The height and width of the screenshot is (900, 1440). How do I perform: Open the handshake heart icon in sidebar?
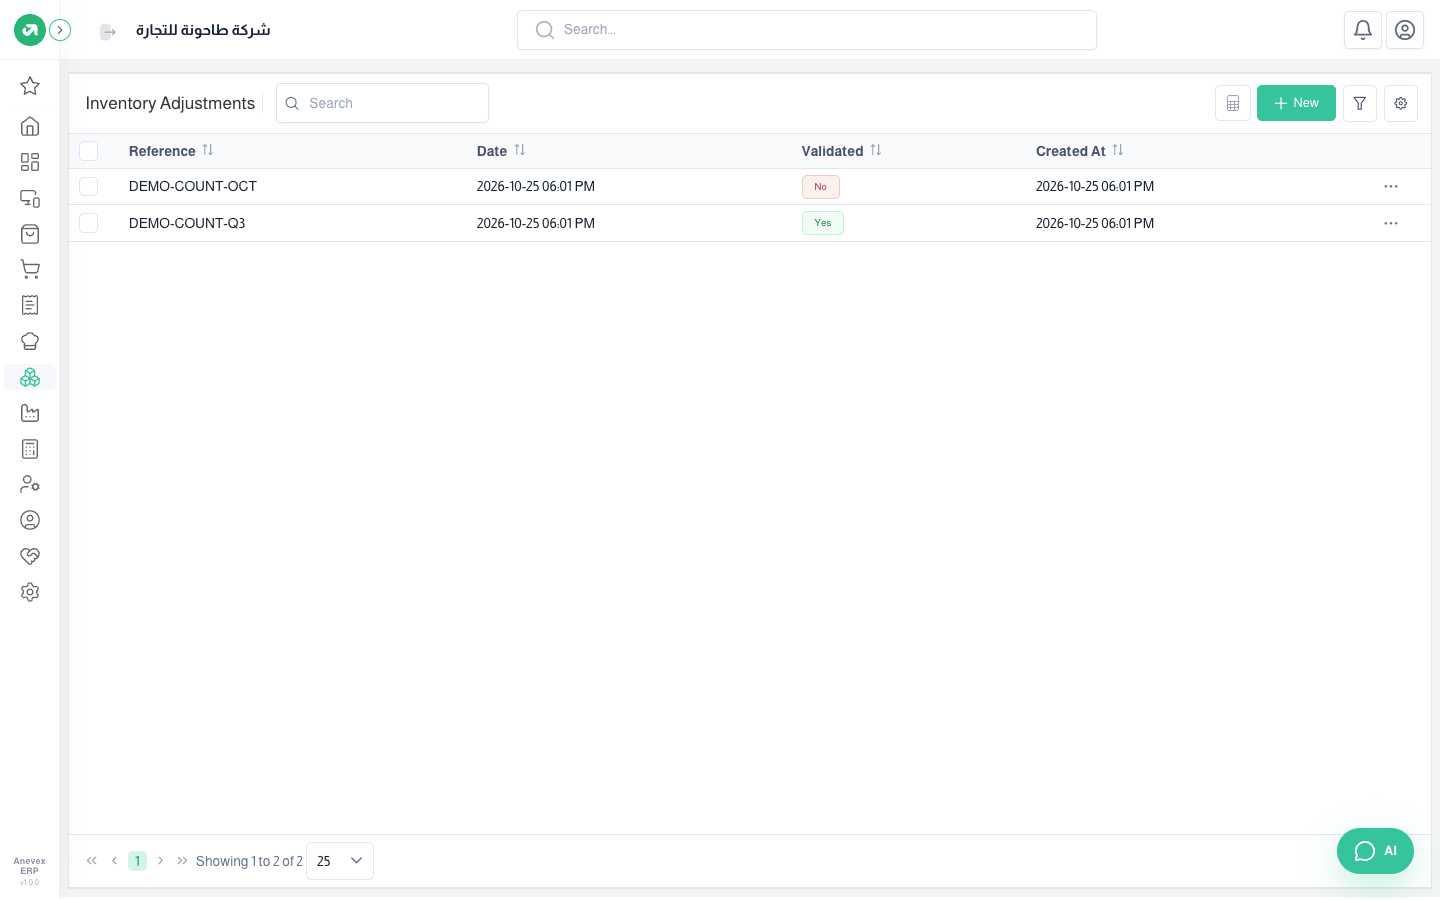30,556
